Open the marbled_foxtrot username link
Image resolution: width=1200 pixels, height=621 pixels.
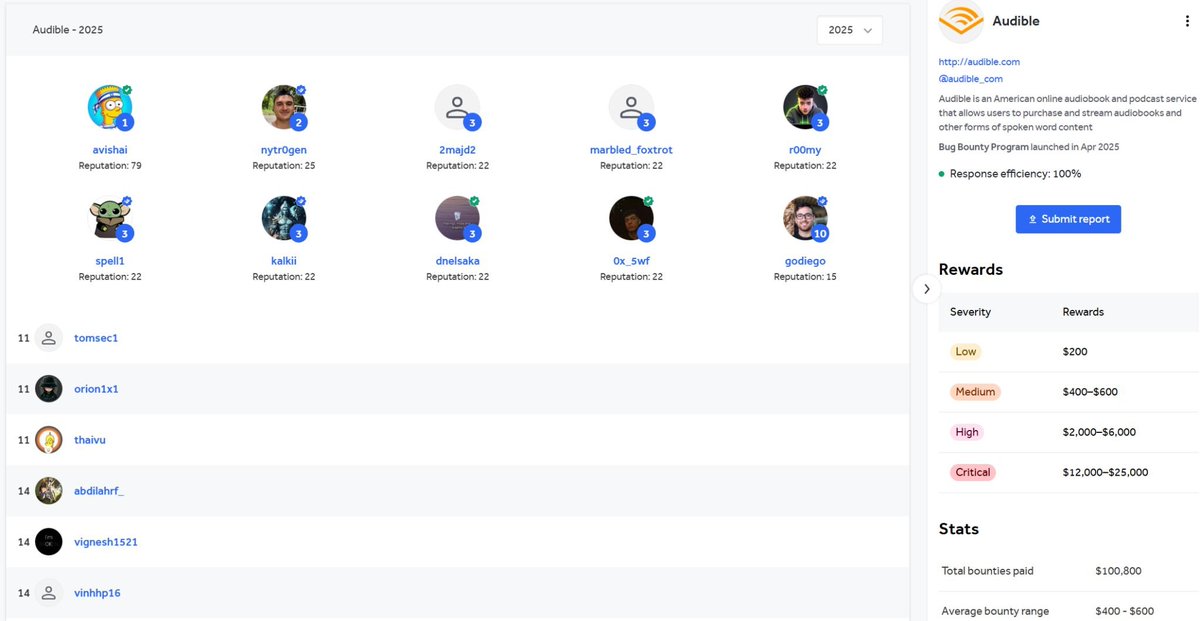coord(631,150)
